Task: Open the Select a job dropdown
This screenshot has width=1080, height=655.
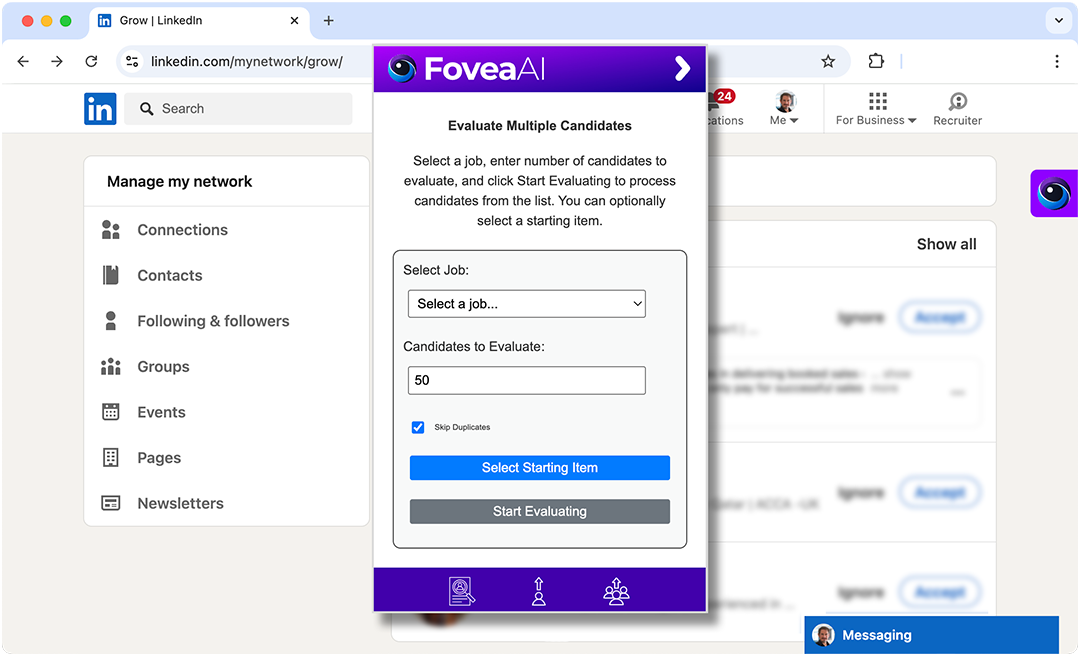Action: [x=527, y=304]
